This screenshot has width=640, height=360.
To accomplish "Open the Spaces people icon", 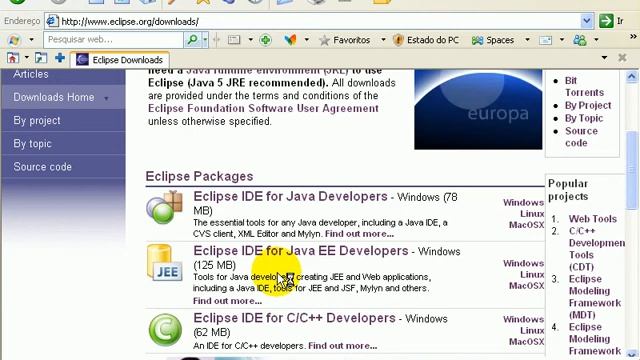I will point(477,40).
